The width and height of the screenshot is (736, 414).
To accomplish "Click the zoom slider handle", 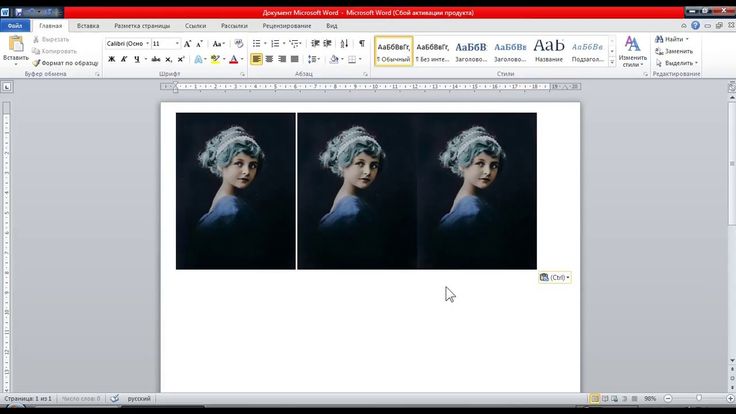I will (x=698, y=398).
